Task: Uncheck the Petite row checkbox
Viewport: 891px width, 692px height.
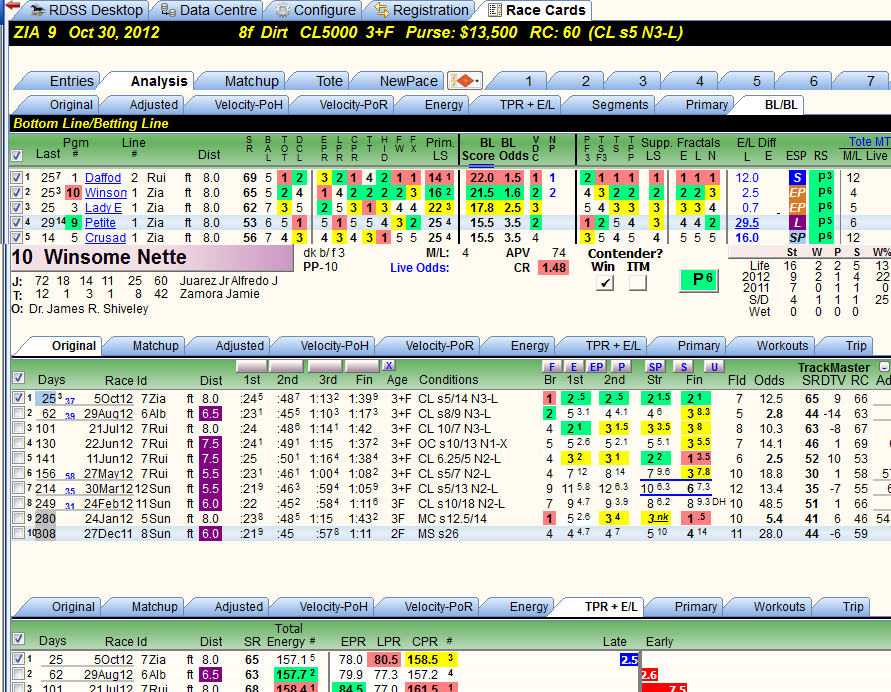Action: [x=16, y=223]
